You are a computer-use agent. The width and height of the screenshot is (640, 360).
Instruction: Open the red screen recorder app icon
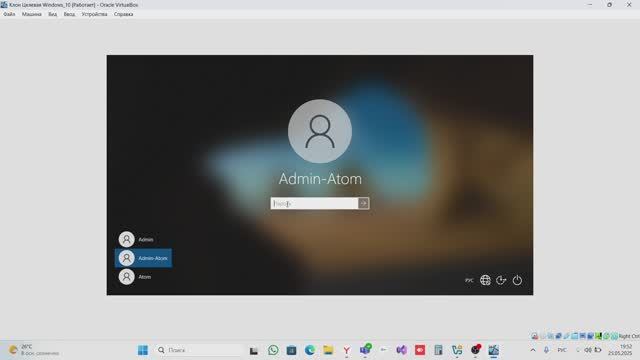pos(420,350)
